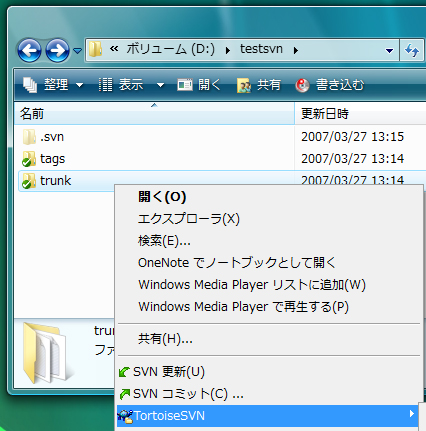Click the 開く open toolbar button
This screenshot has width=426, height=431.
199,85
